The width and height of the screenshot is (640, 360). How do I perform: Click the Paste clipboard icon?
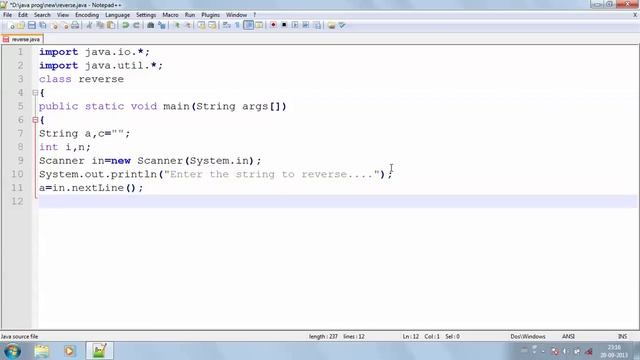(x=111, y=25)
